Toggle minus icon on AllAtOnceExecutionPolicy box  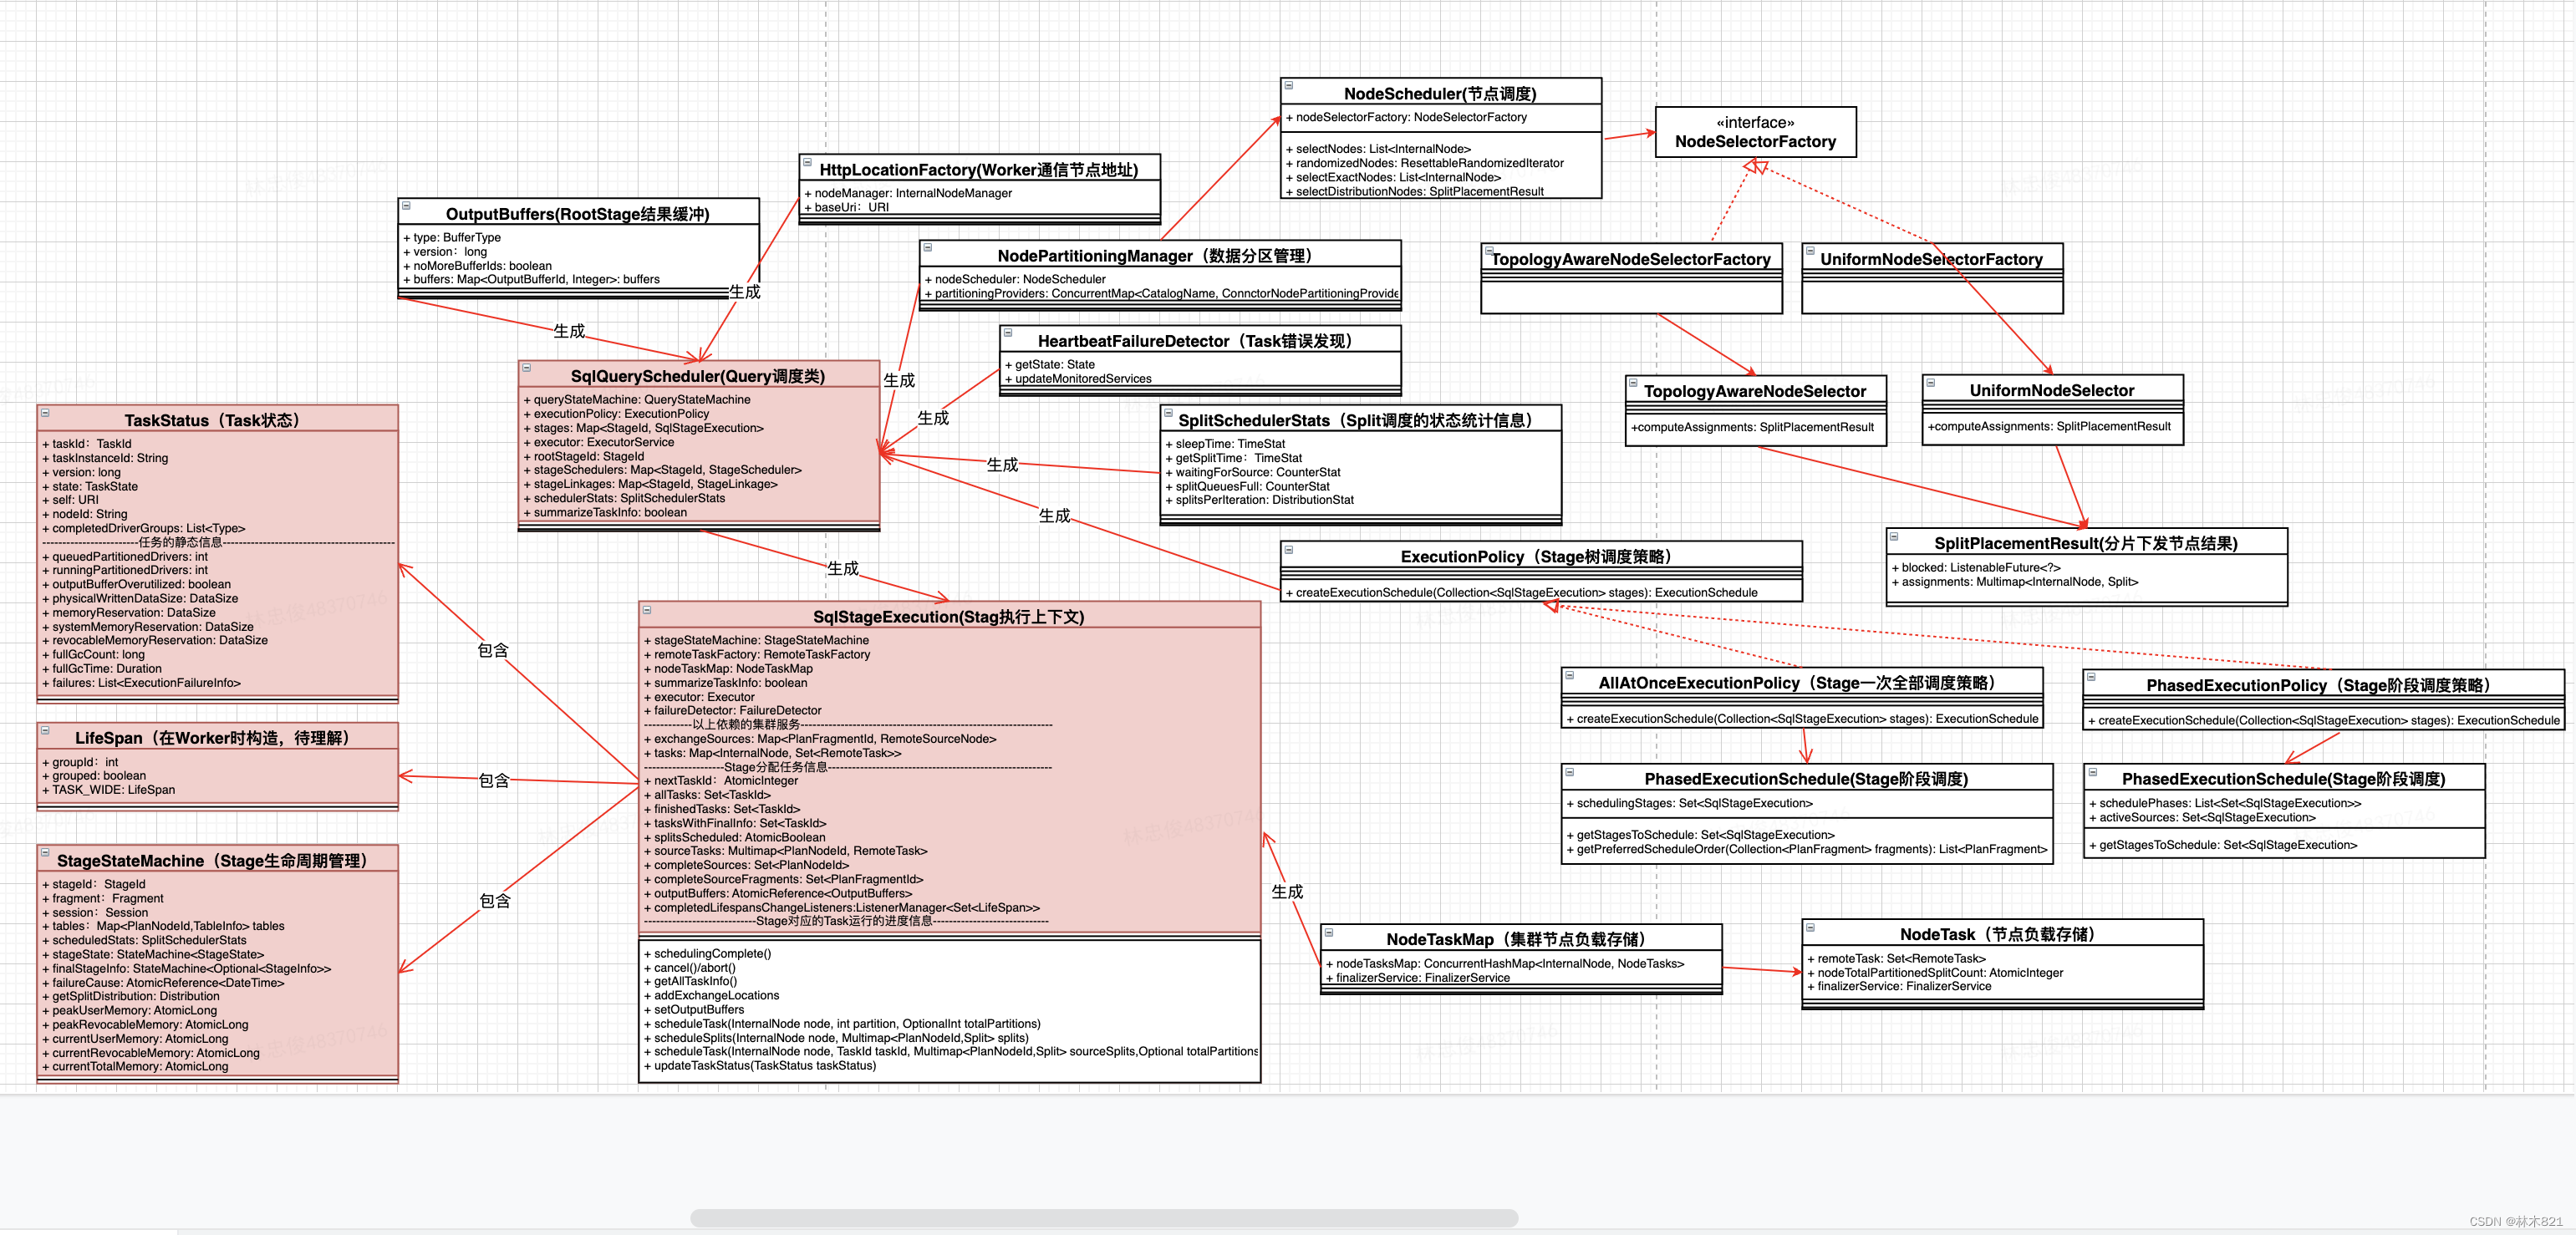(x=1569, y=676)
